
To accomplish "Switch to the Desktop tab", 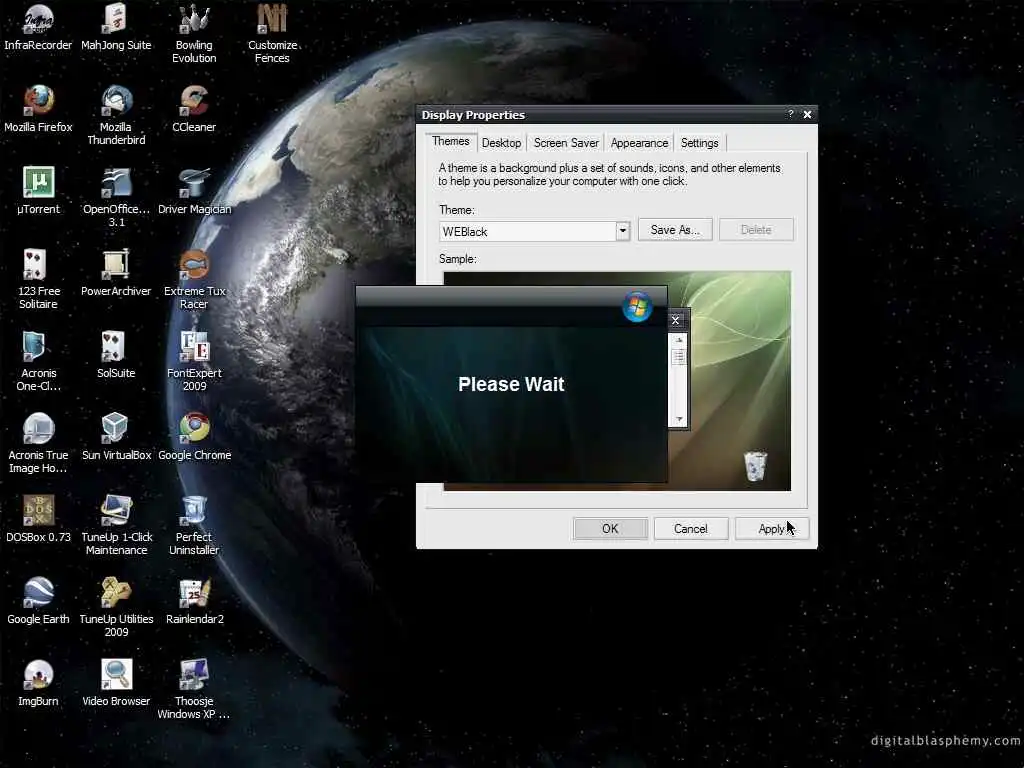I will click(x=502, y=142).
